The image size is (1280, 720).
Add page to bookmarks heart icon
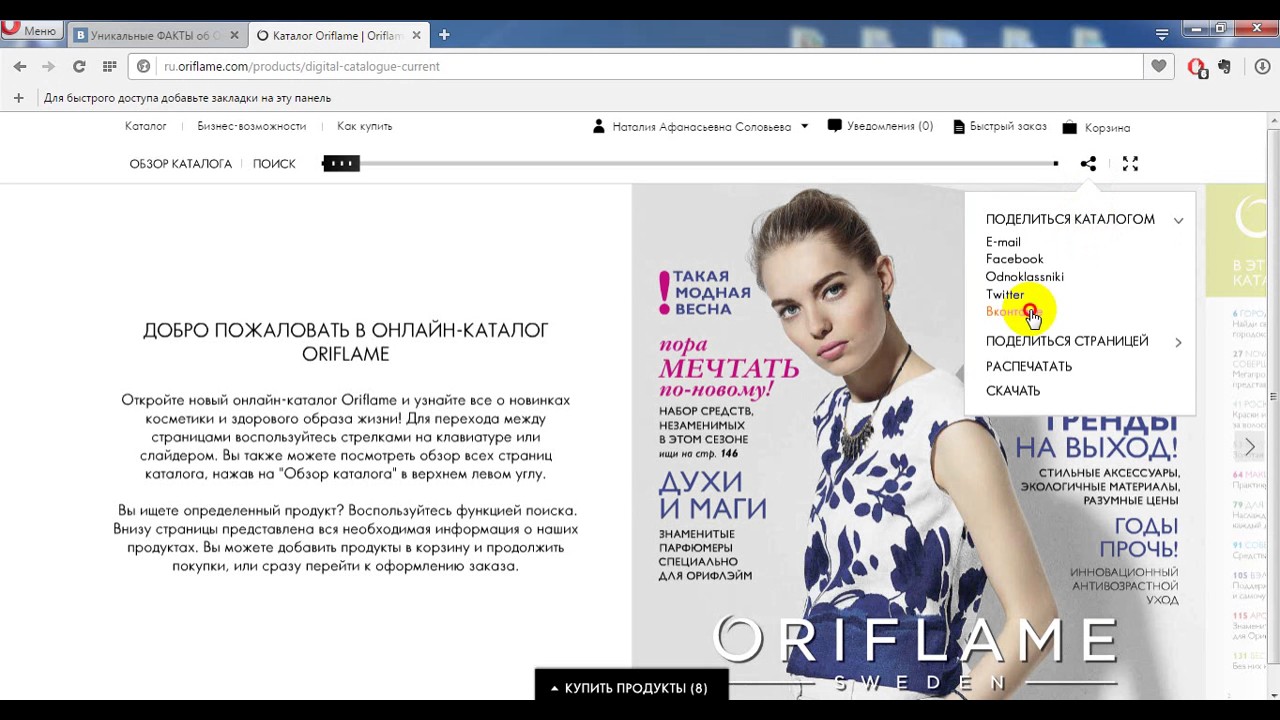click(1158, 66)
